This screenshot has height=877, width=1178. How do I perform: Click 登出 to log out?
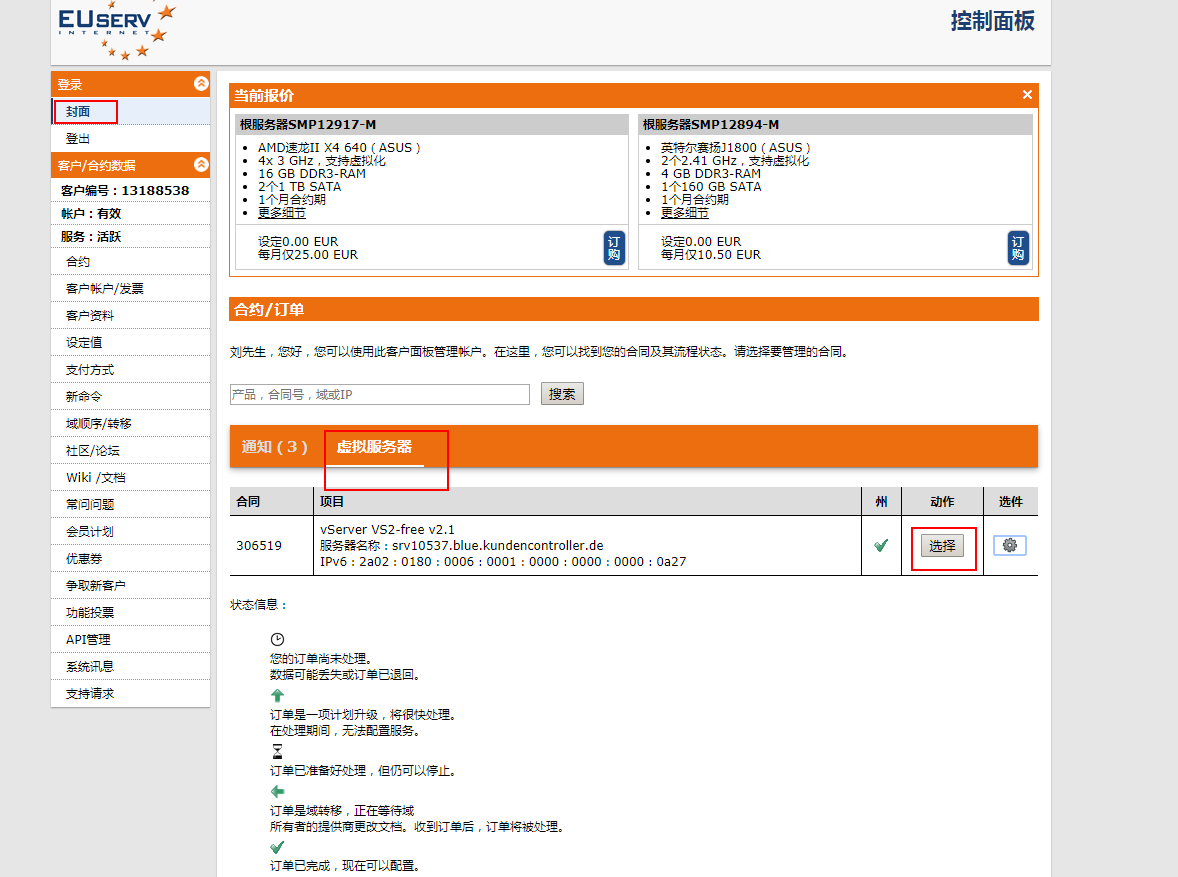point(77,138)
